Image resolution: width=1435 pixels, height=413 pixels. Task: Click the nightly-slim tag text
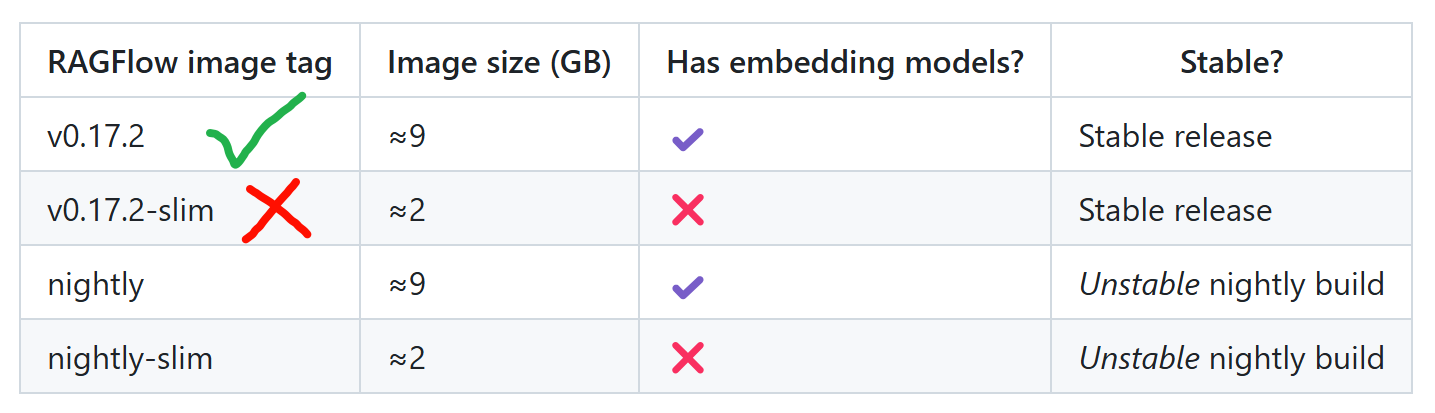click(130, 358)
